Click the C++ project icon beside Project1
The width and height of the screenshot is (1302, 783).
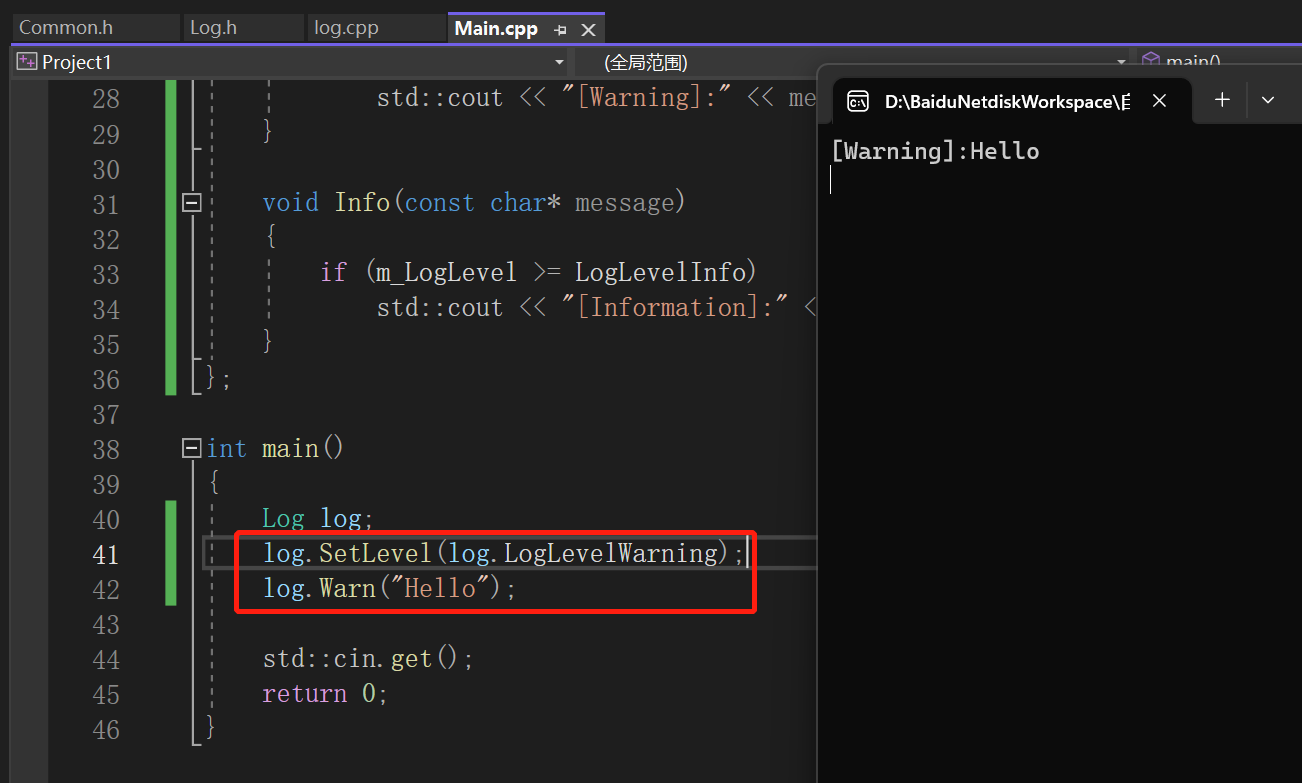point(27,62)
